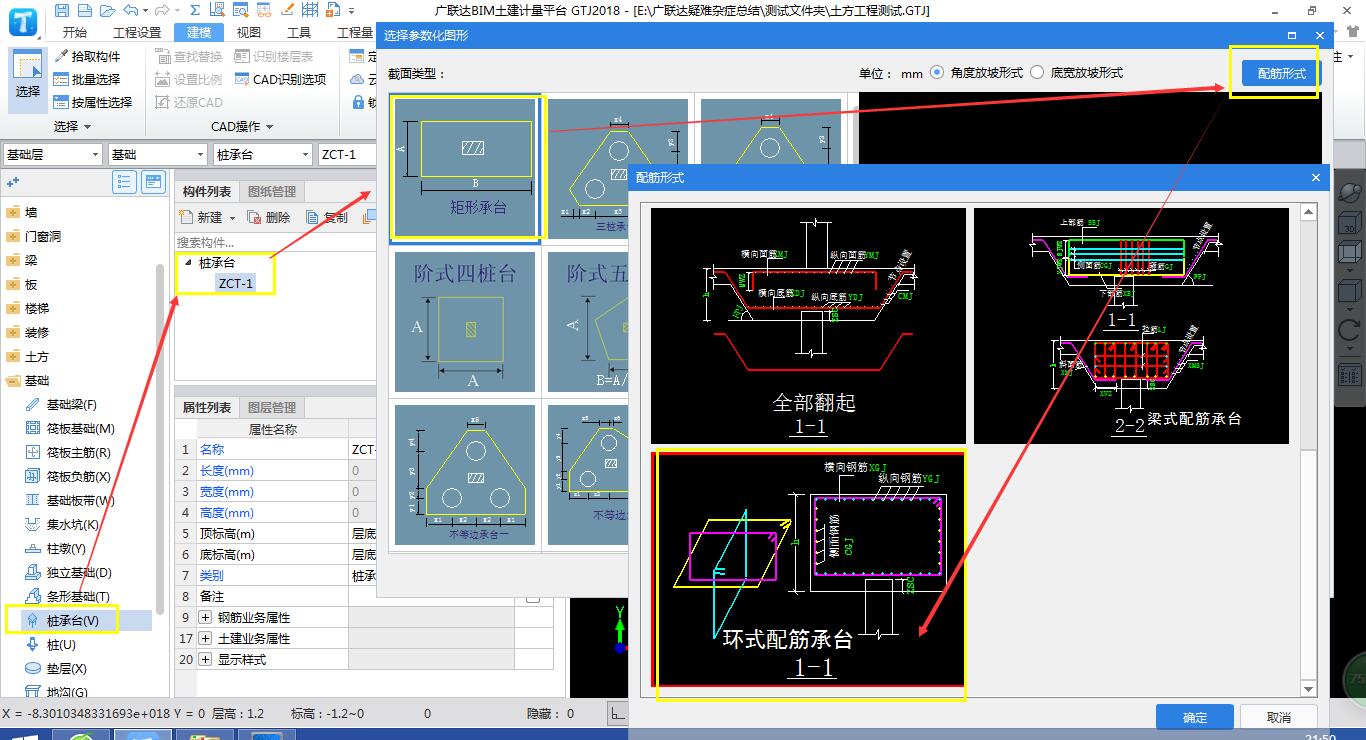Choose 环式配筋承台 reinforcement form
Image resolution: width=1366 pixels, height=740 pixels.
coord(810,570)
